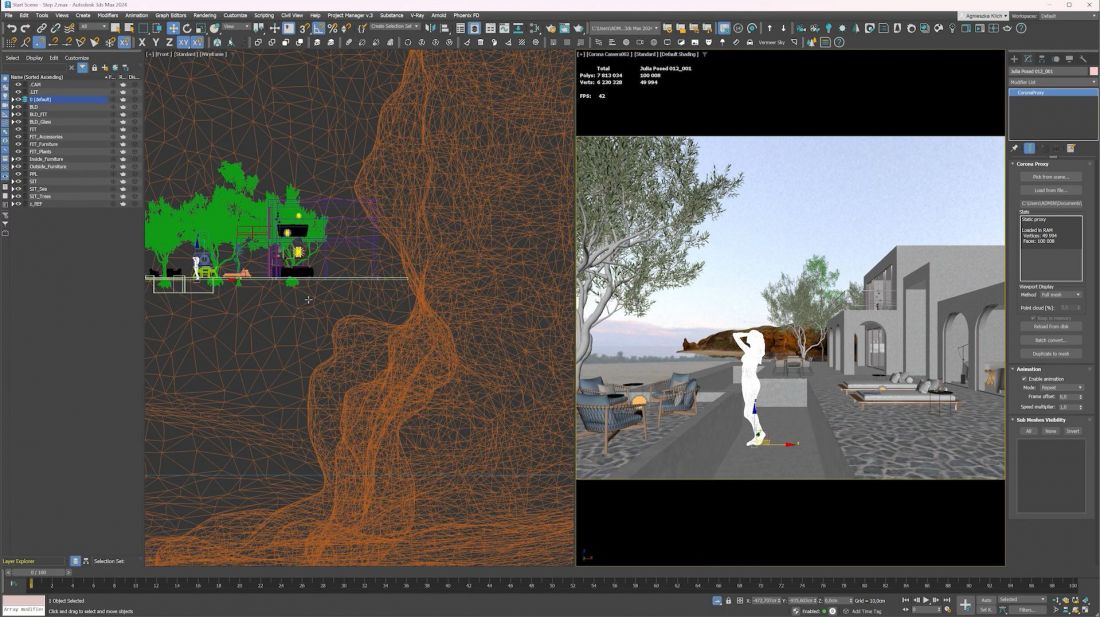1100x617 pixels.
Task: Click the pin stack icon
Action: [1014, 148]
